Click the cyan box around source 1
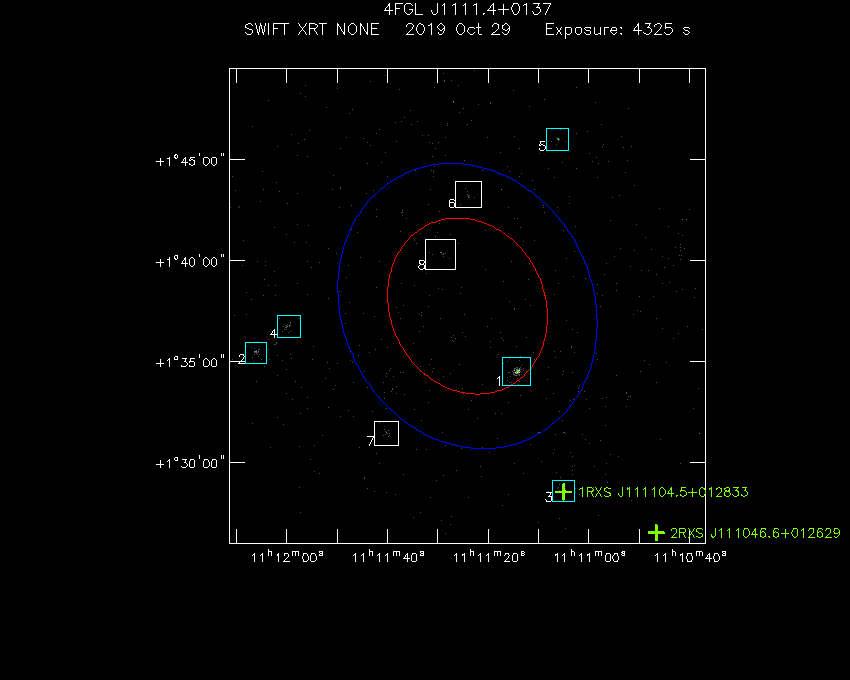The image size is (850, 680). pos(516,371)
